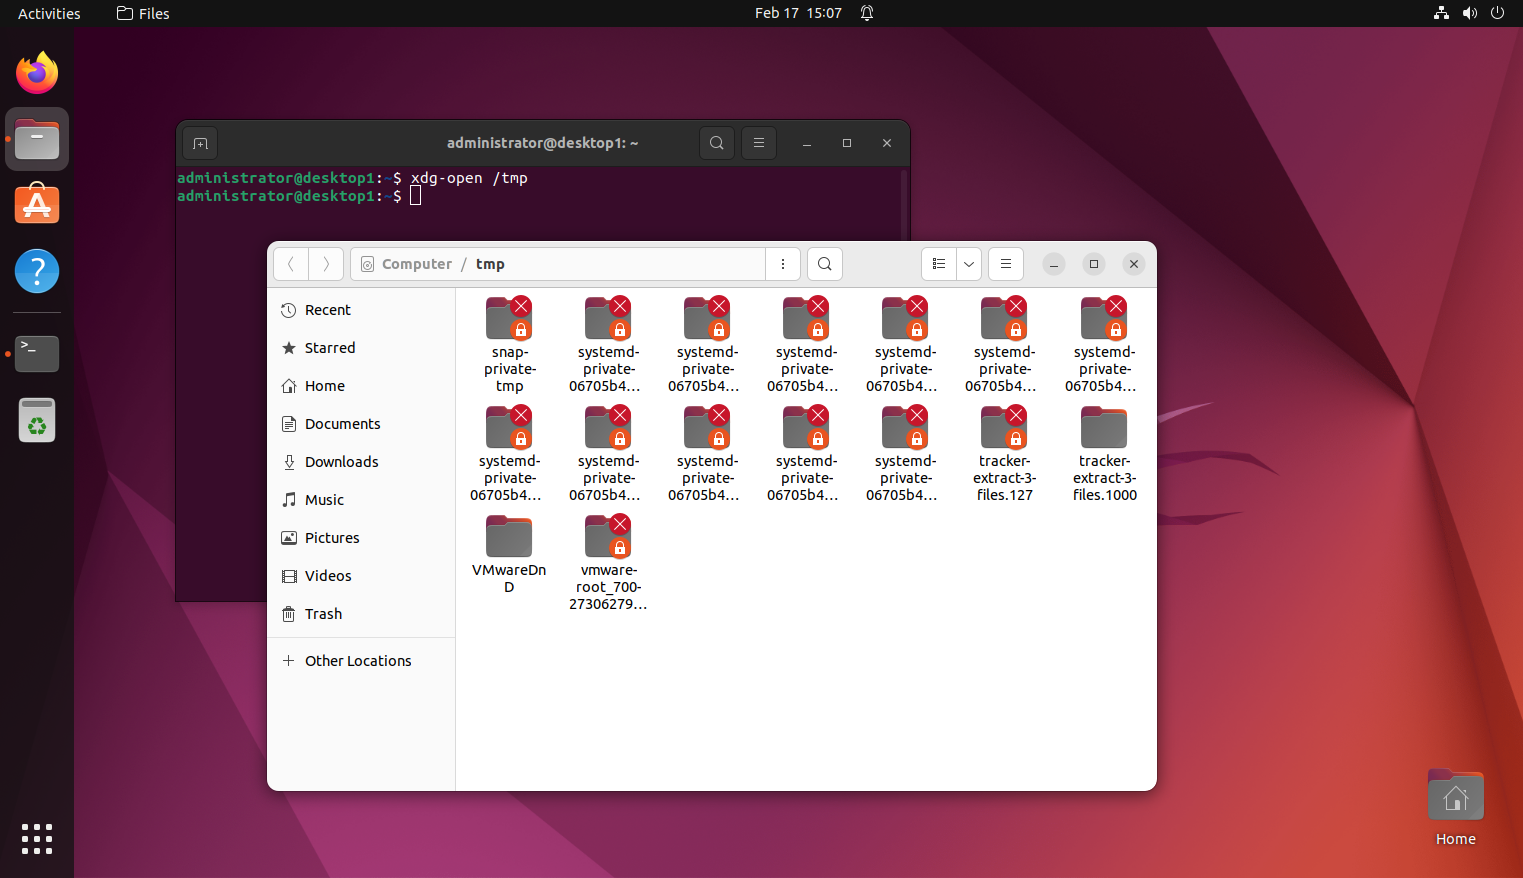Open the terminal search icon
Viewport: 1523px width, 878px height.
(717, 143)
